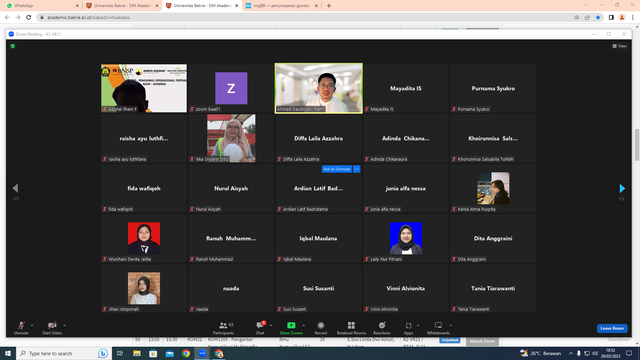Open Zoom from the taskbar
This screenshot has width=640, height=360.
202,353
